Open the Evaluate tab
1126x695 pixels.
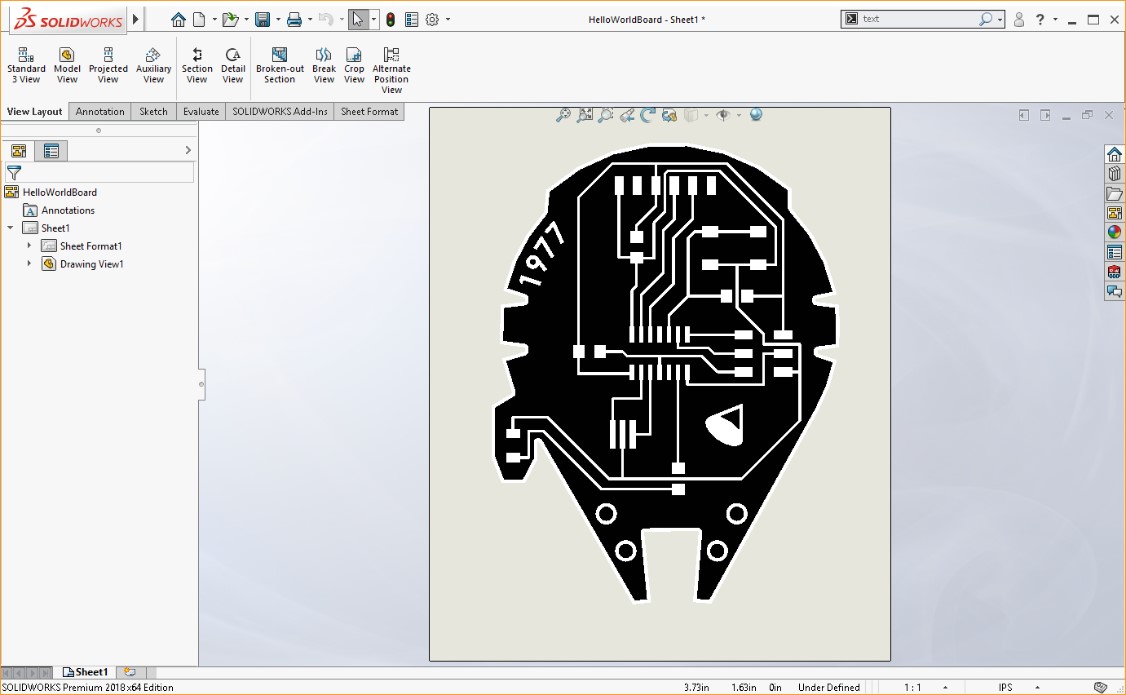tap(201, 111)
